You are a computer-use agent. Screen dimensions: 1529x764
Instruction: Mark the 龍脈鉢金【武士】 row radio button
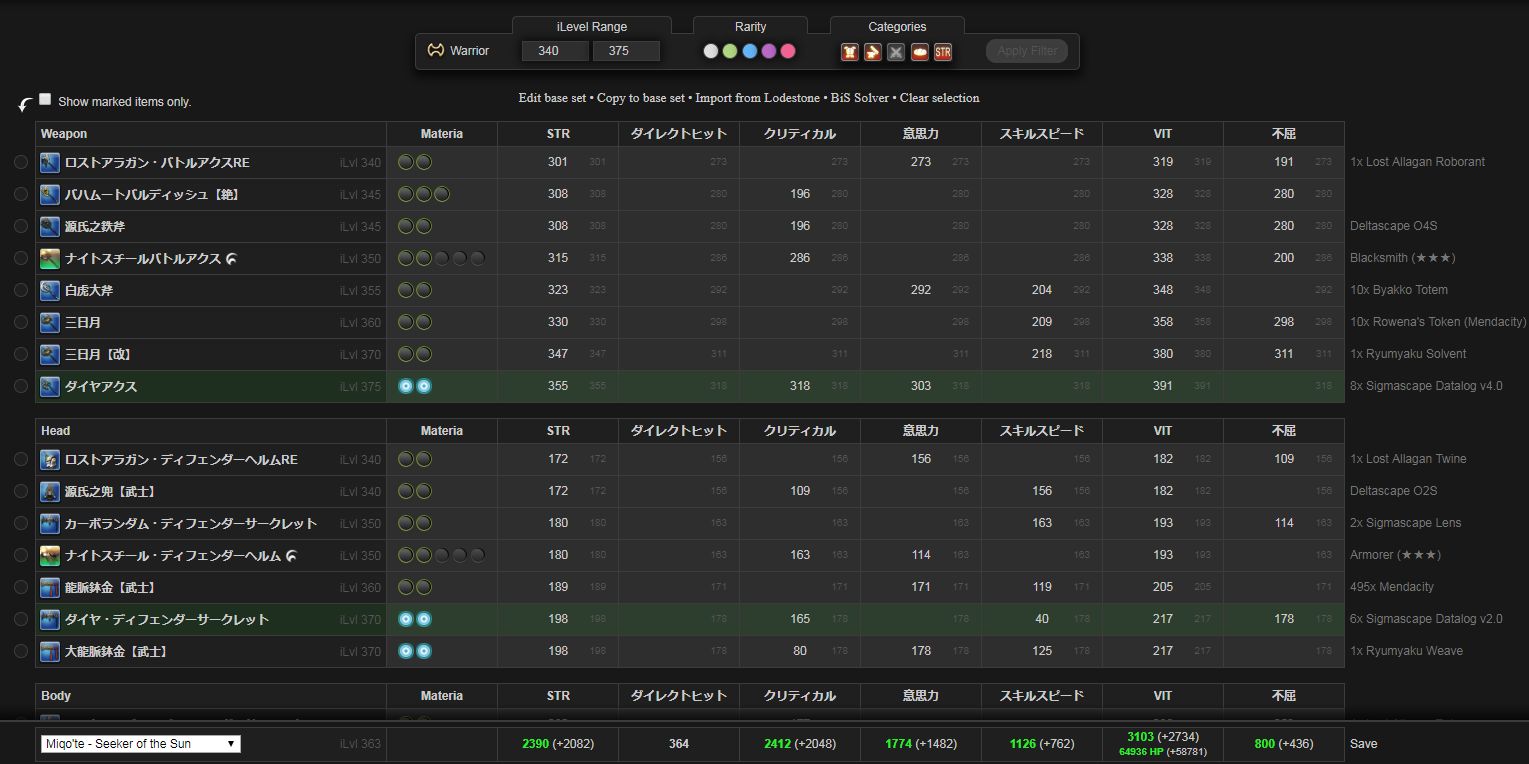coord(21,587)
